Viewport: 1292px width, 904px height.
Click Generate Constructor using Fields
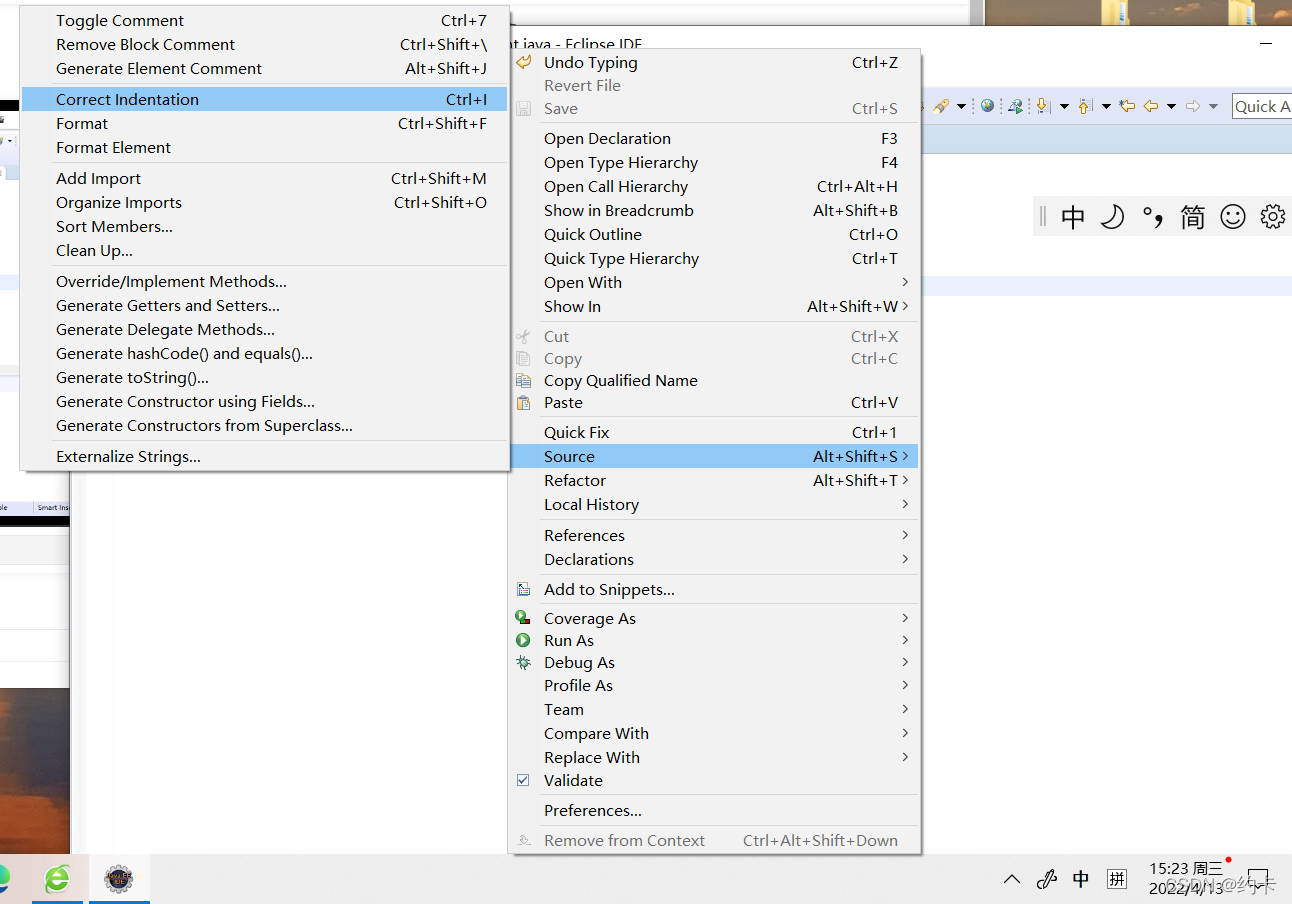[x=264, y=402]
